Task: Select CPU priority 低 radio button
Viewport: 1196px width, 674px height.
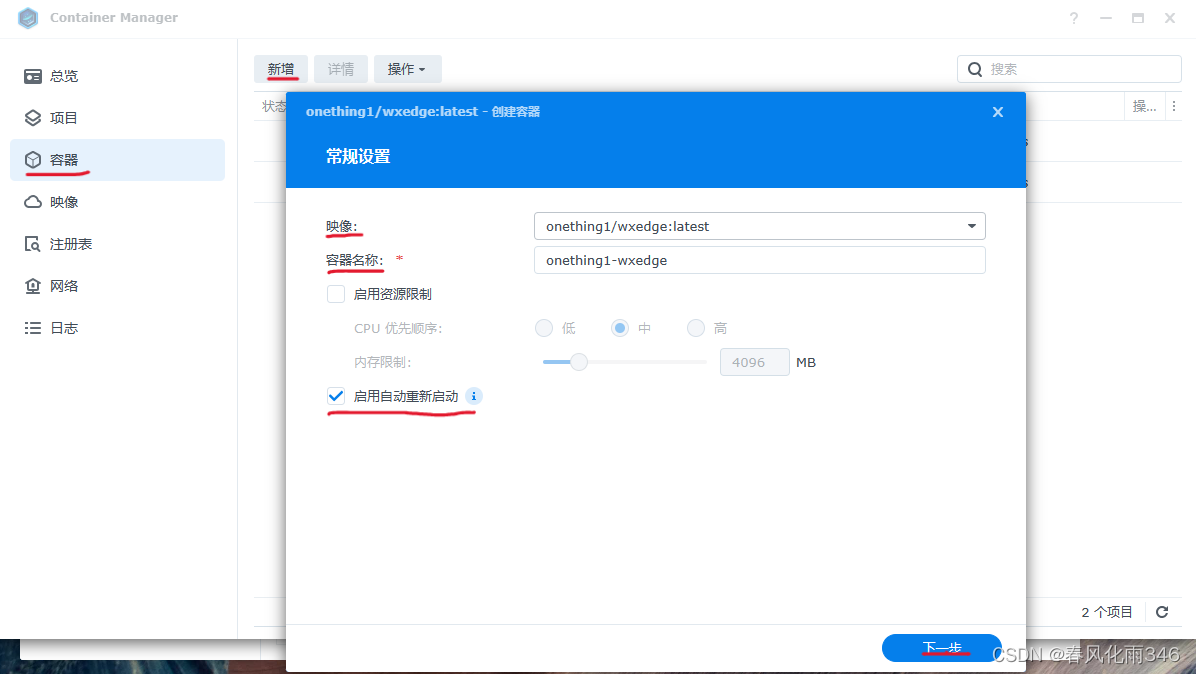Action: pyautogui.click(x=544, y=328)
